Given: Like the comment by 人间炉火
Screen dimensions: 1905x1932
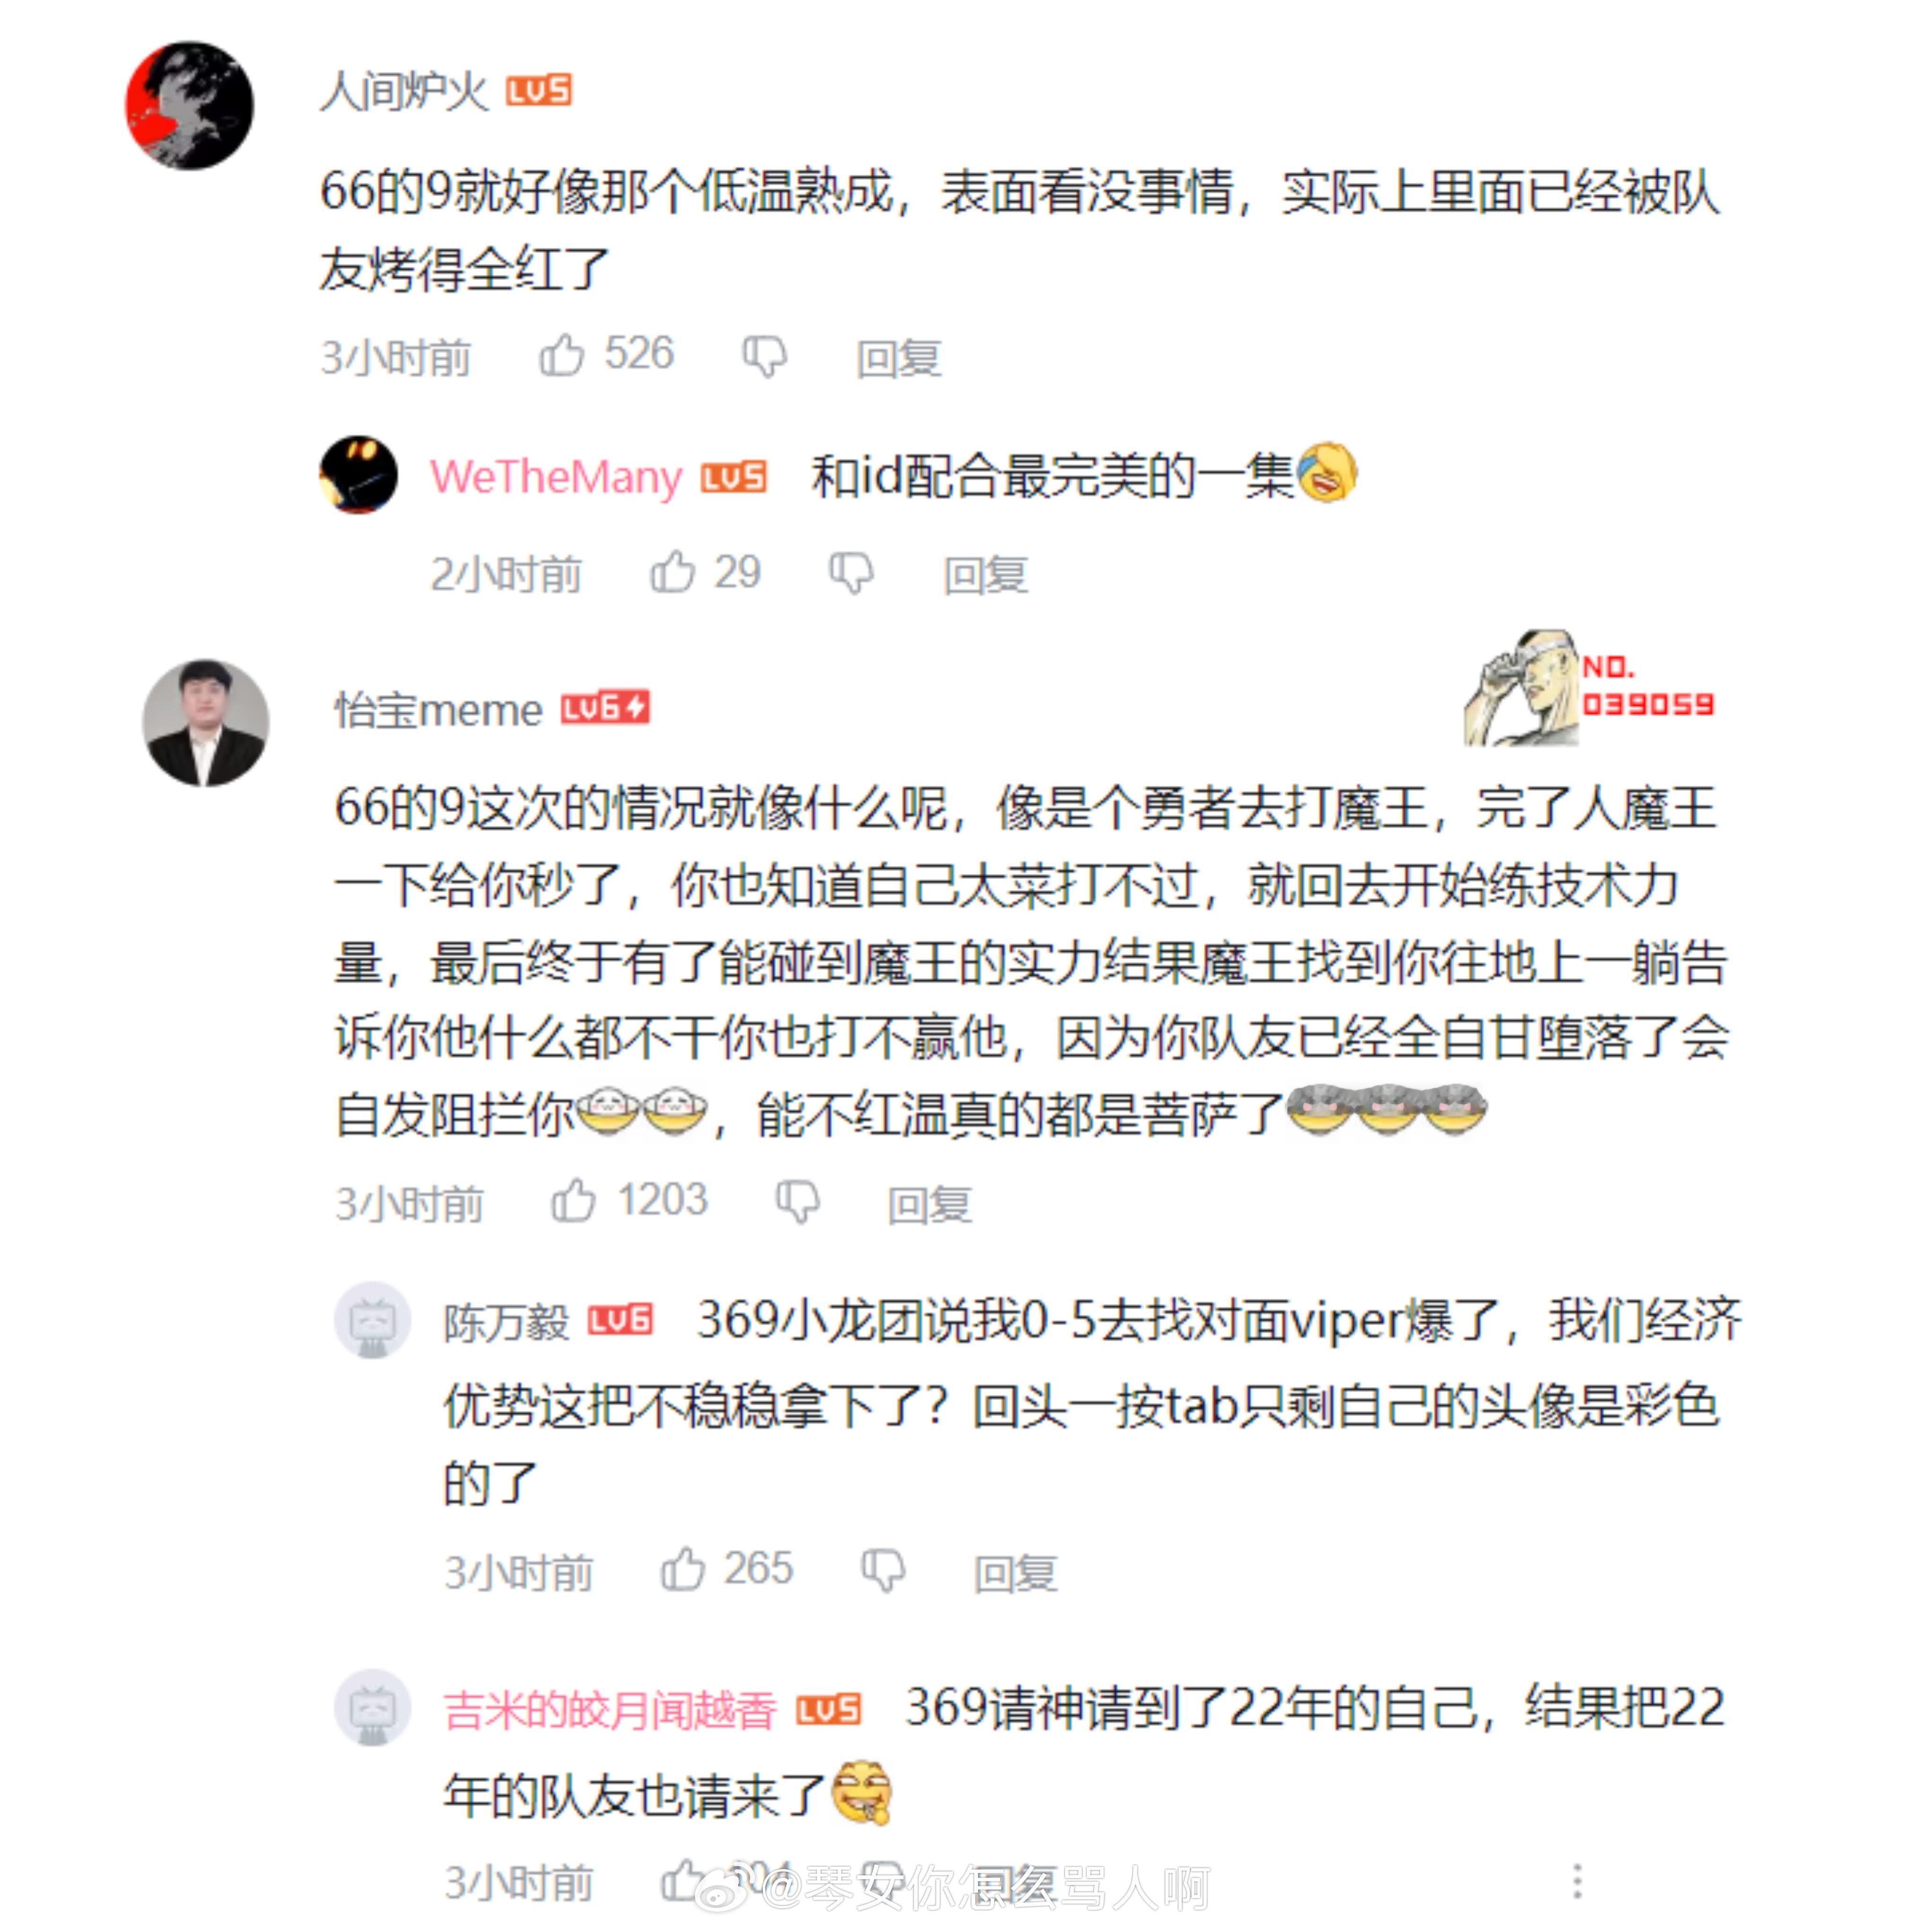Looking at the screenshot, I should pos(560,355).
